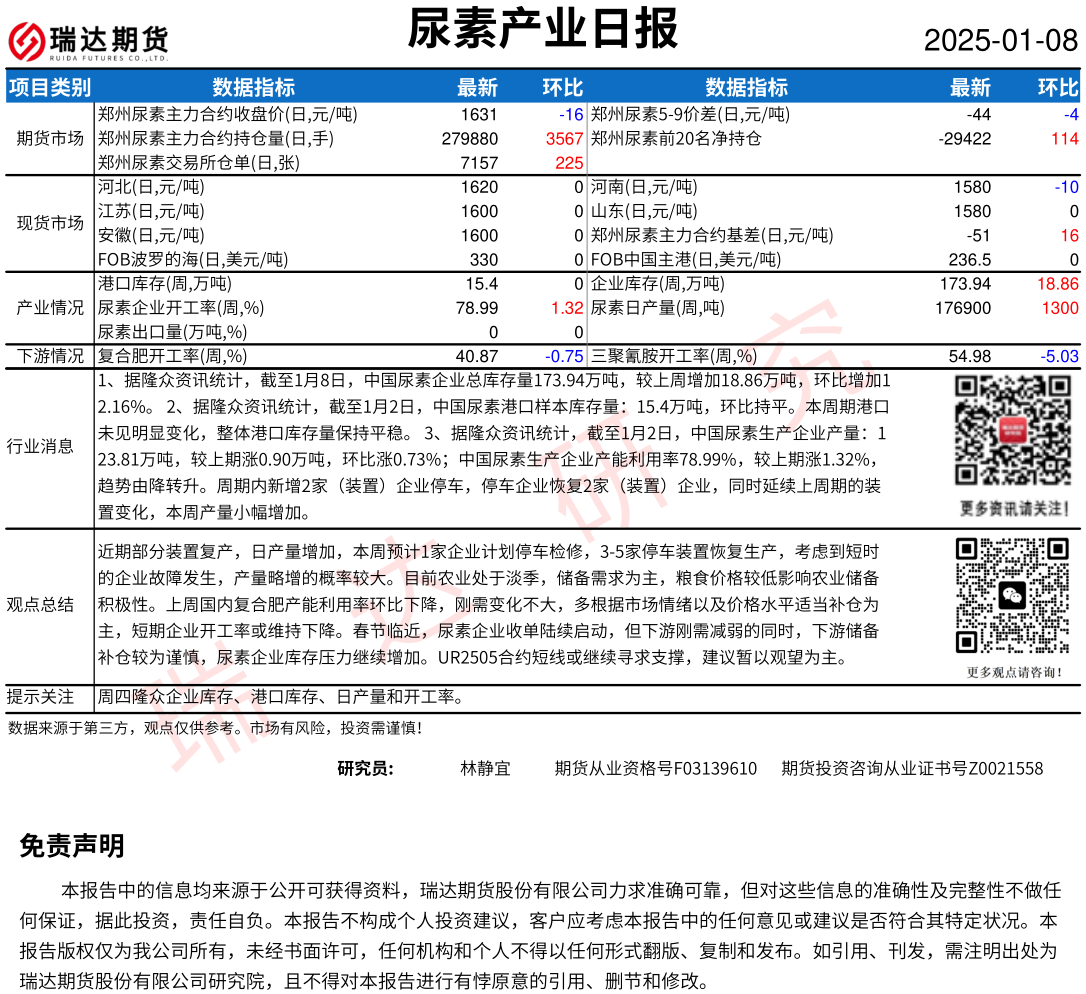The height and width of the screenshot is (994, 1086).
Task: Click the 下游情况 row label
Action: click(x=49, y=356)
